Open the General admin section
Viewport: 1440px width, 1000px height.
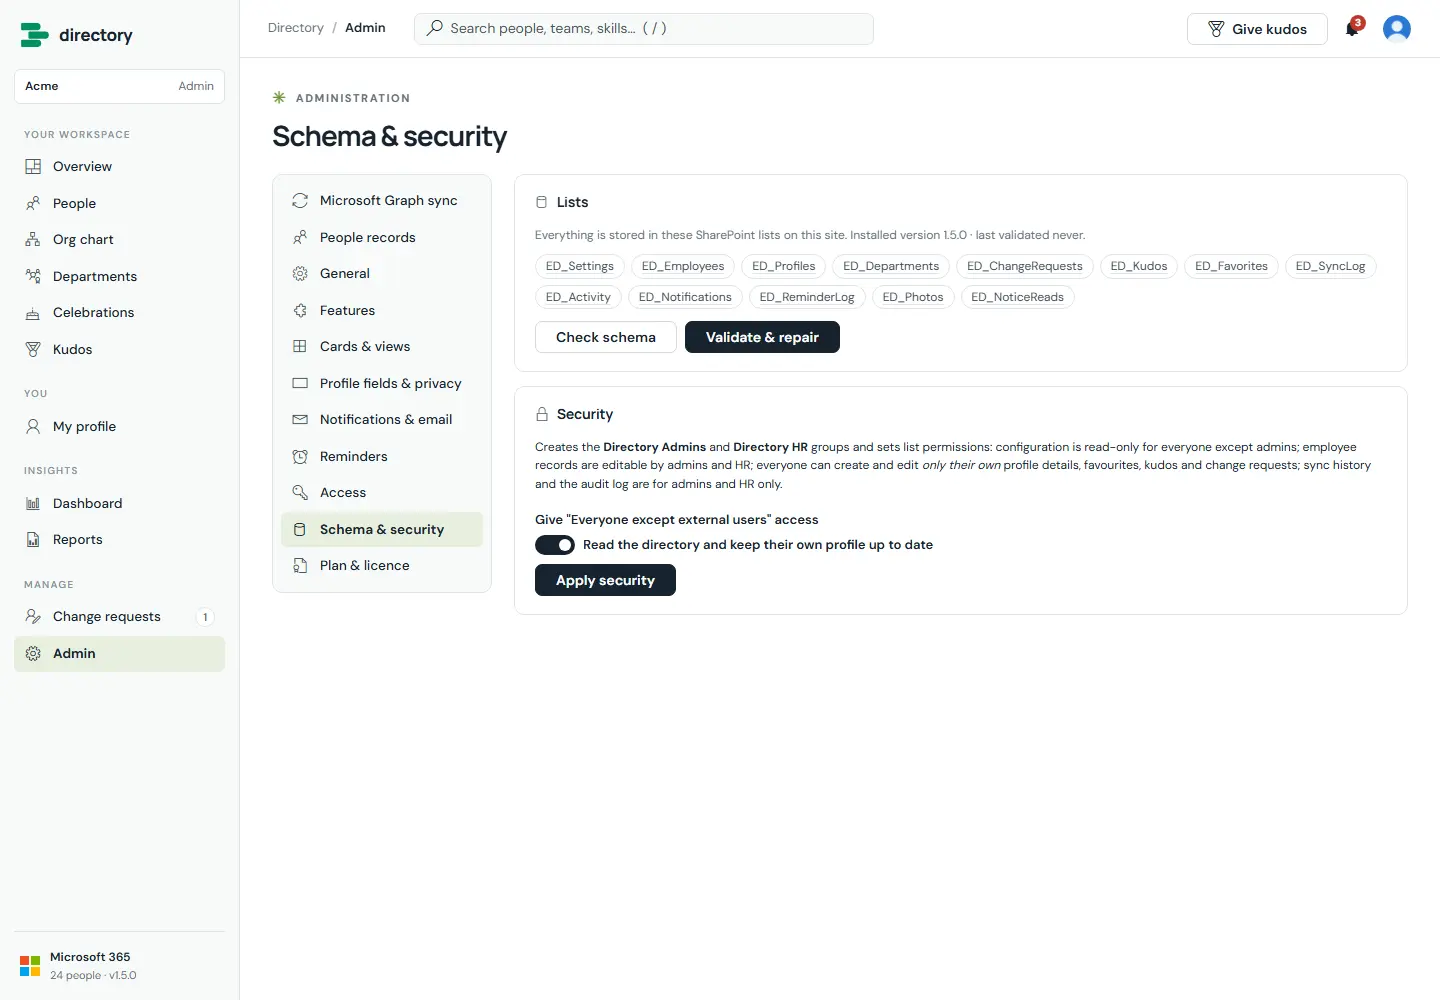point(382,274)
